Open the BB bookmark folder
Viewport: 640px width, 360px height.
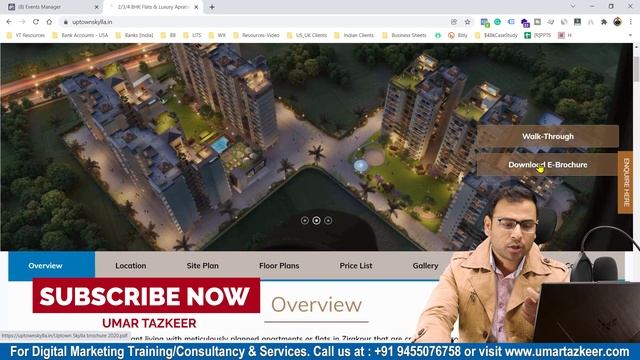(168, 36)
